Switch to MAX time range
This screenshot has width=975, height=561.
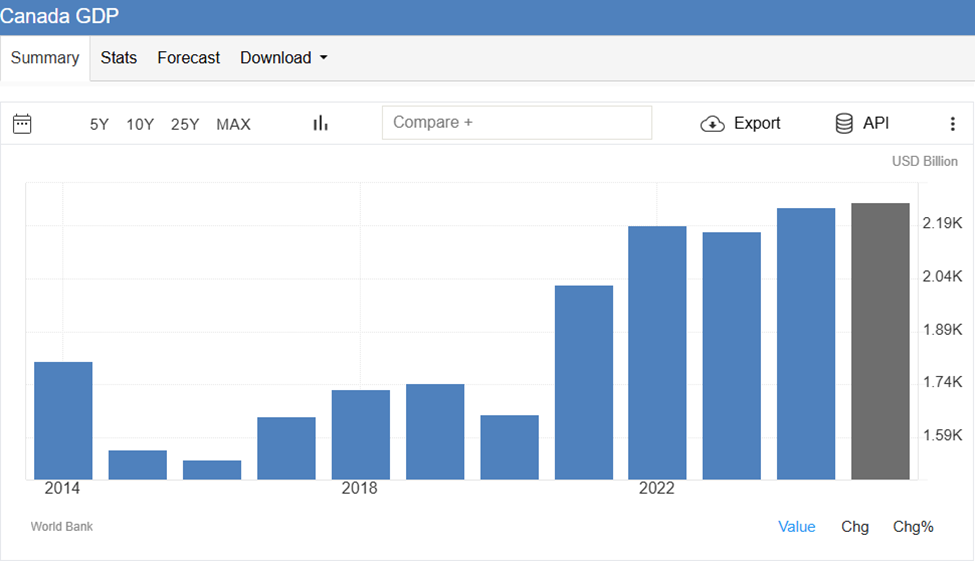click(233, 125)
